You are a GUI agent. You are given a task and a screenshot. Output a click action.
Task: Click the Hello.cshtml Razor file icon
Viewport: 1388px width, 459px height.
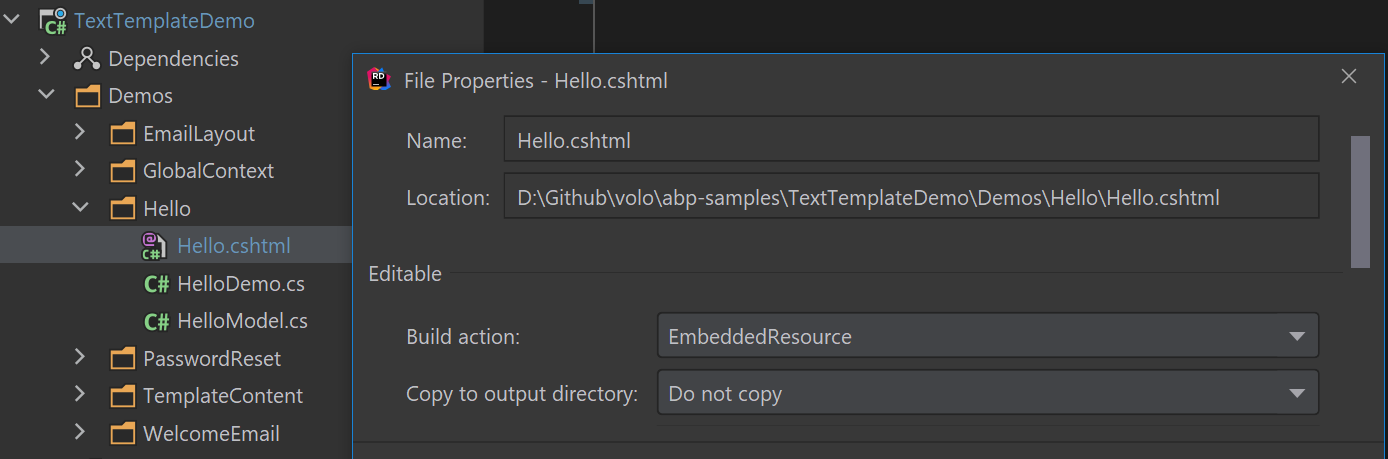click(x=152, y=246)
